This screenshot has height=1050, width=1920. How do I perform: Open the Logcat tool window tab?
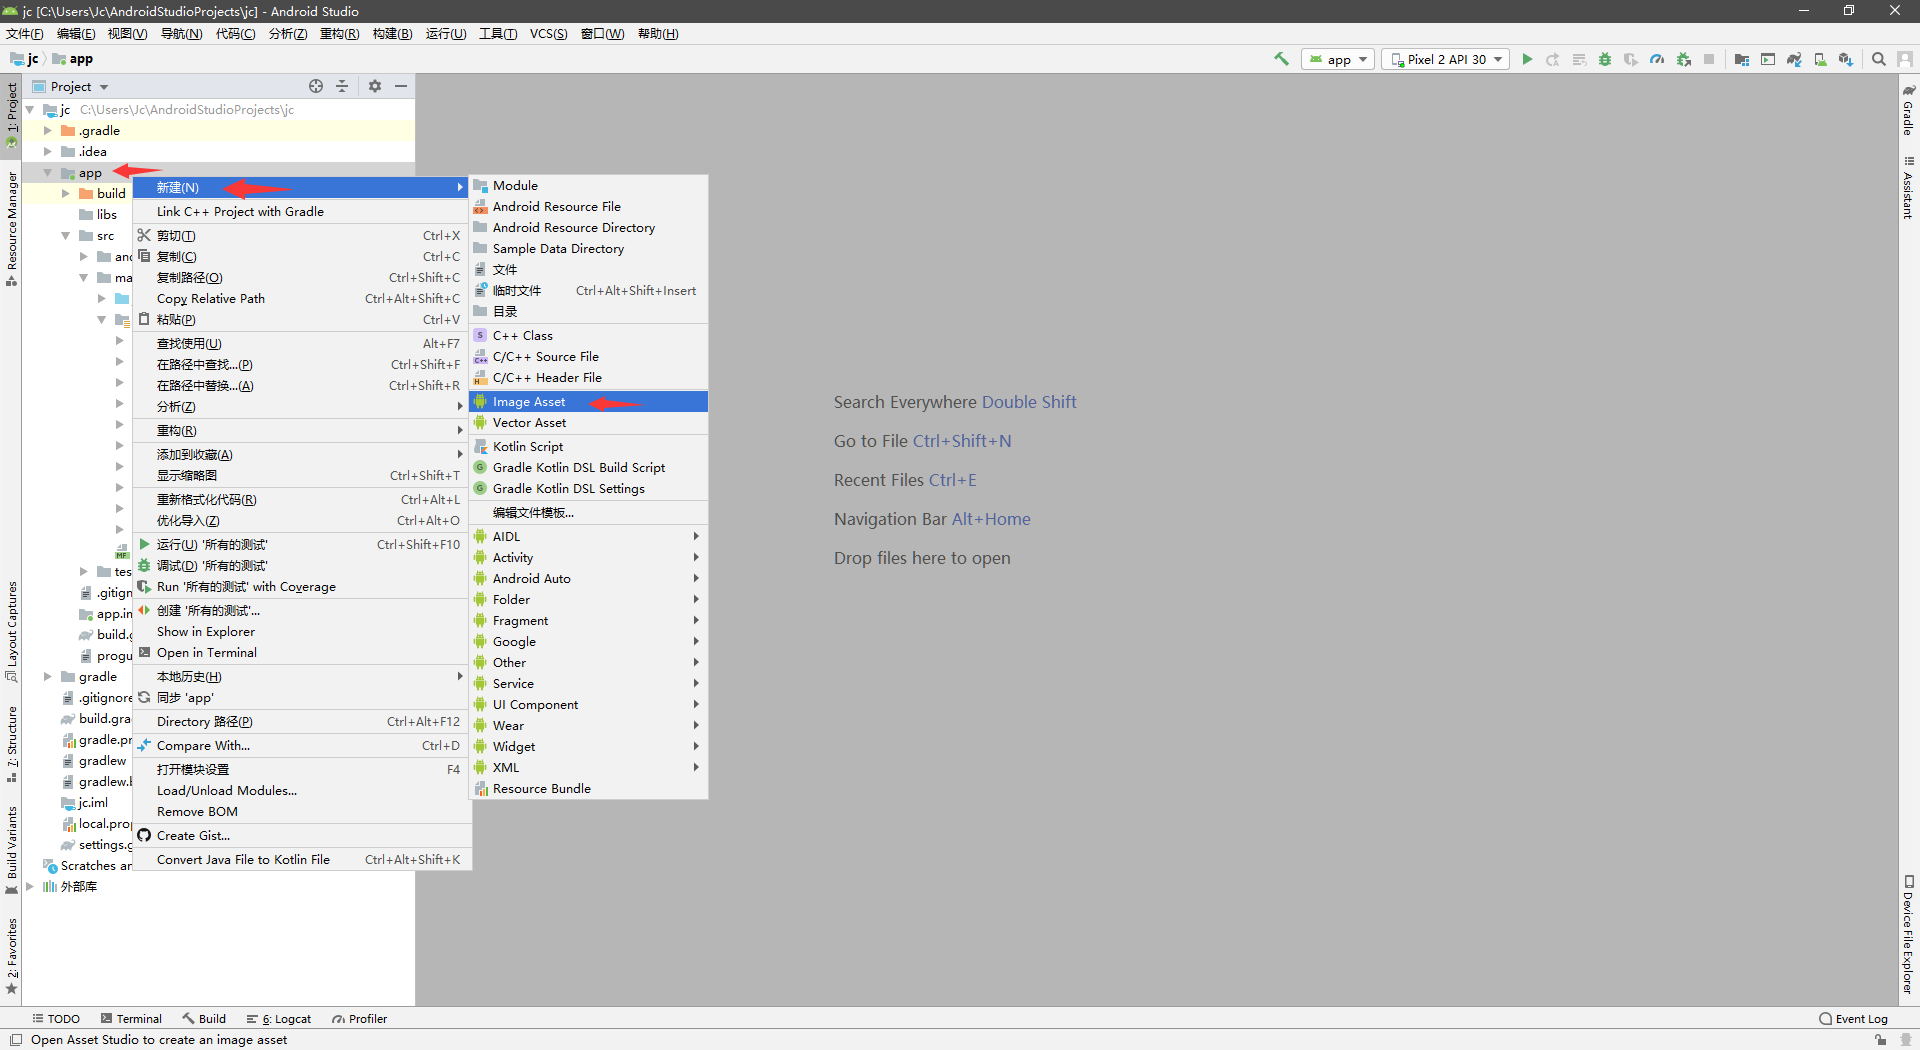point(279,1018)
